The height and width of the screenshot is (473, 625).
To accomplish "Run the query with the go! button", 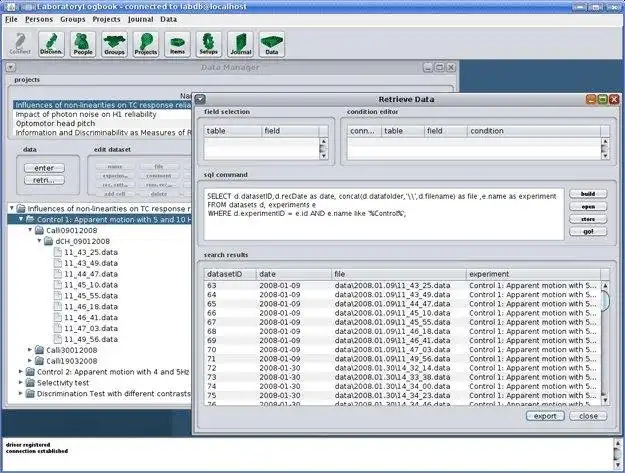I will pyautogui.click(x=588, y=232).
